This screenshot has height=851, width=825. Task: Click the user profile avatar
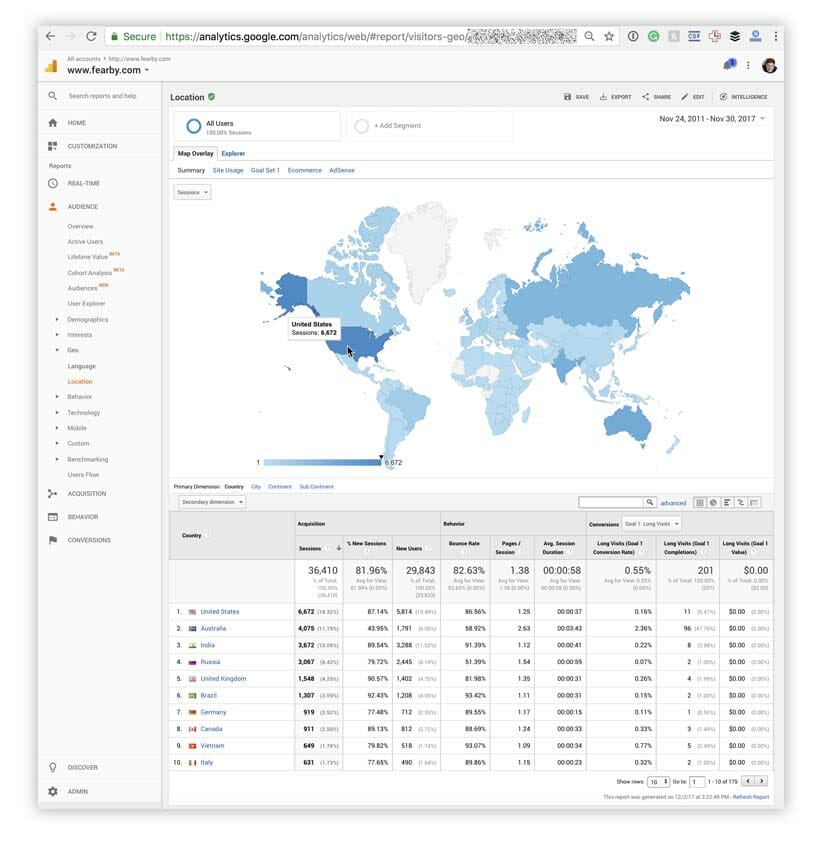(769, 66)
